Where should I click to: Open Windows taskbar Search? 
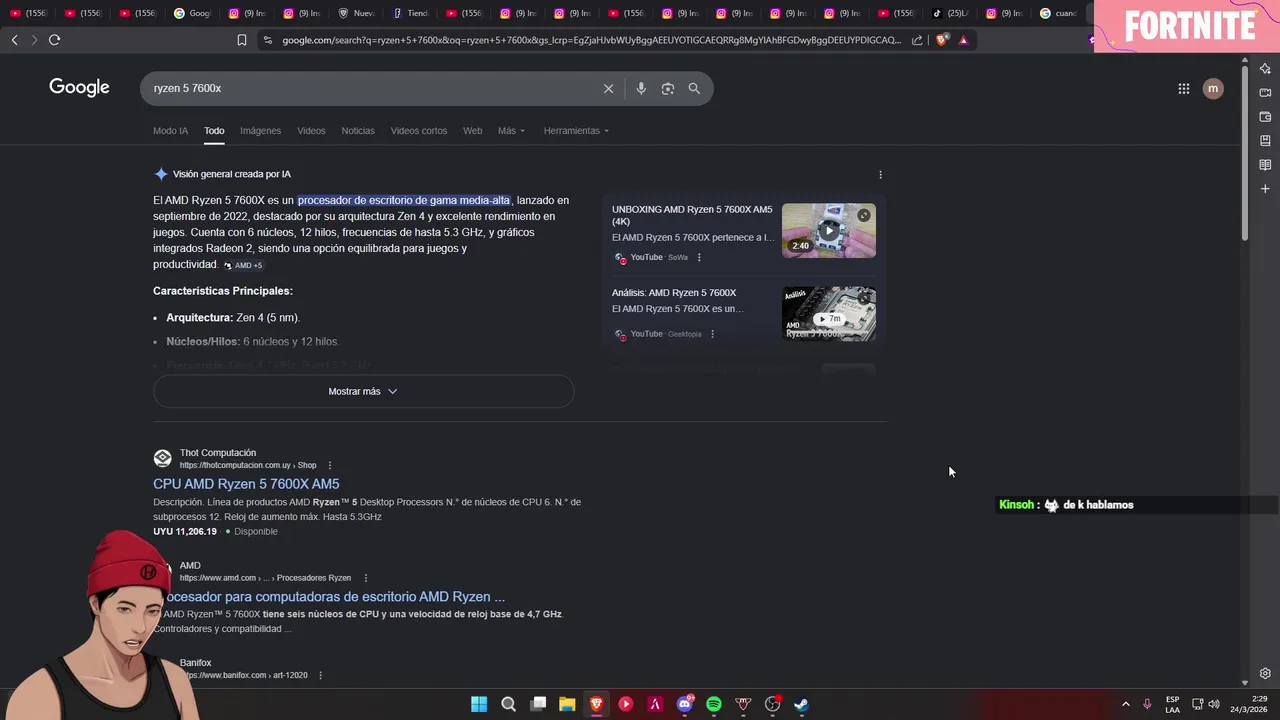508,704
